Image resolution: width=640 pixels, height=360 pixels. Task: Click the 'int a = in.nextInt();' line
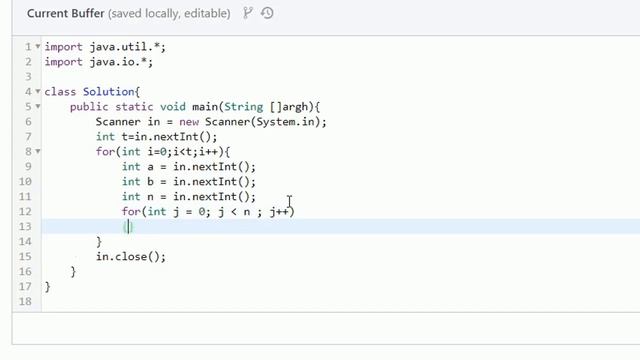189,167
